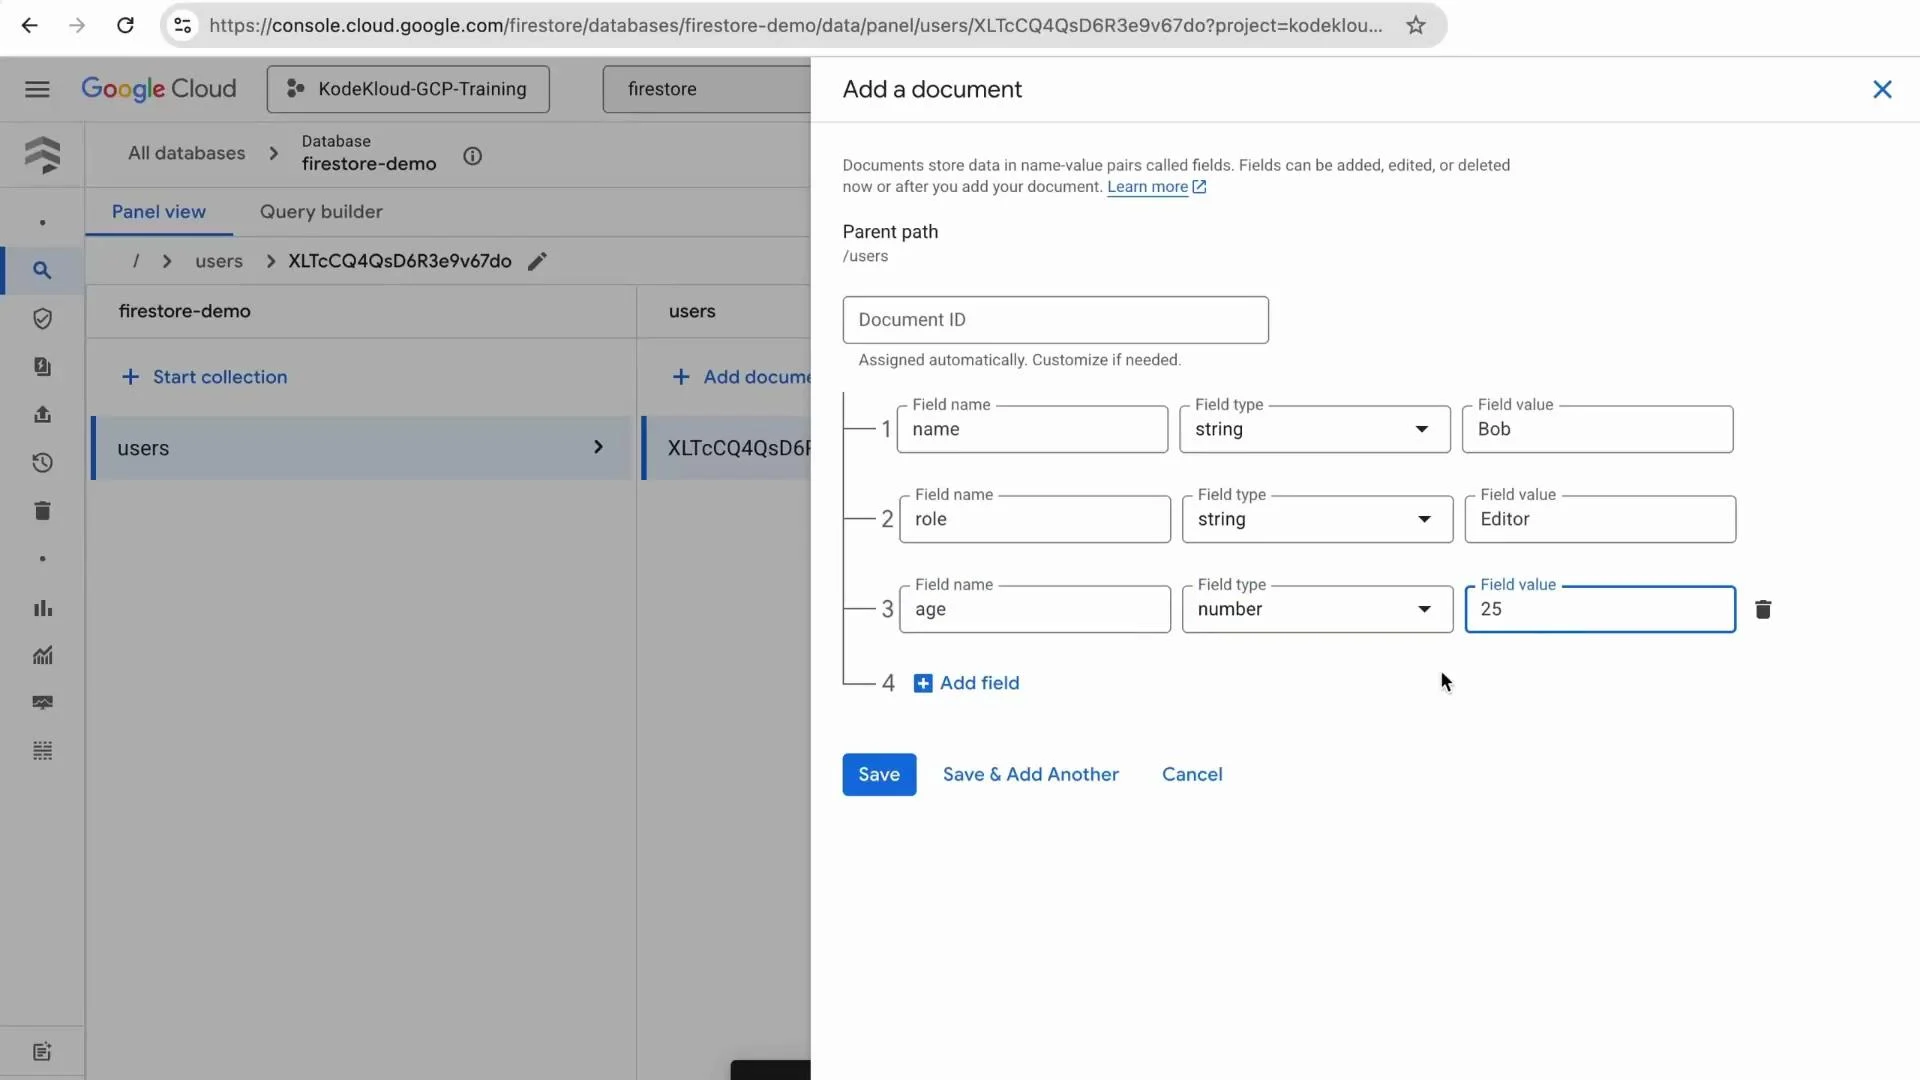Click the users column header
Screen dimensions: 1920x1080
click(692, 311)
